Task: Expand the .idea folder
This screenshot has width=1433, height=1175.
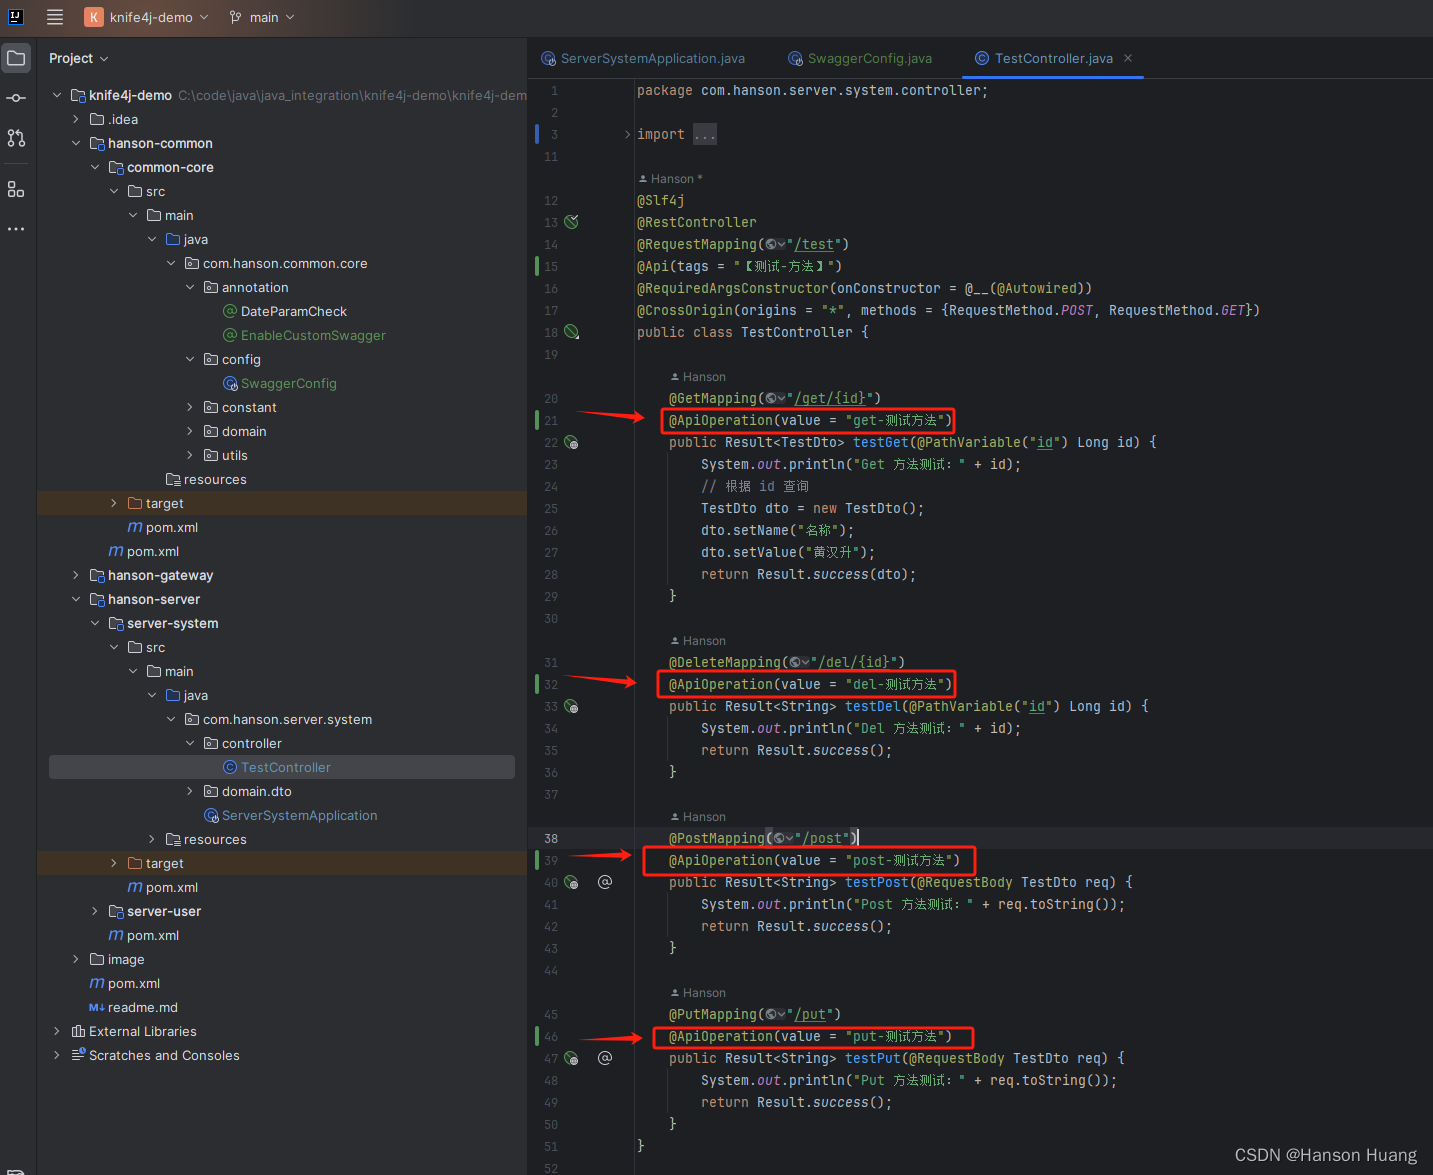Action: pos(75,119)
